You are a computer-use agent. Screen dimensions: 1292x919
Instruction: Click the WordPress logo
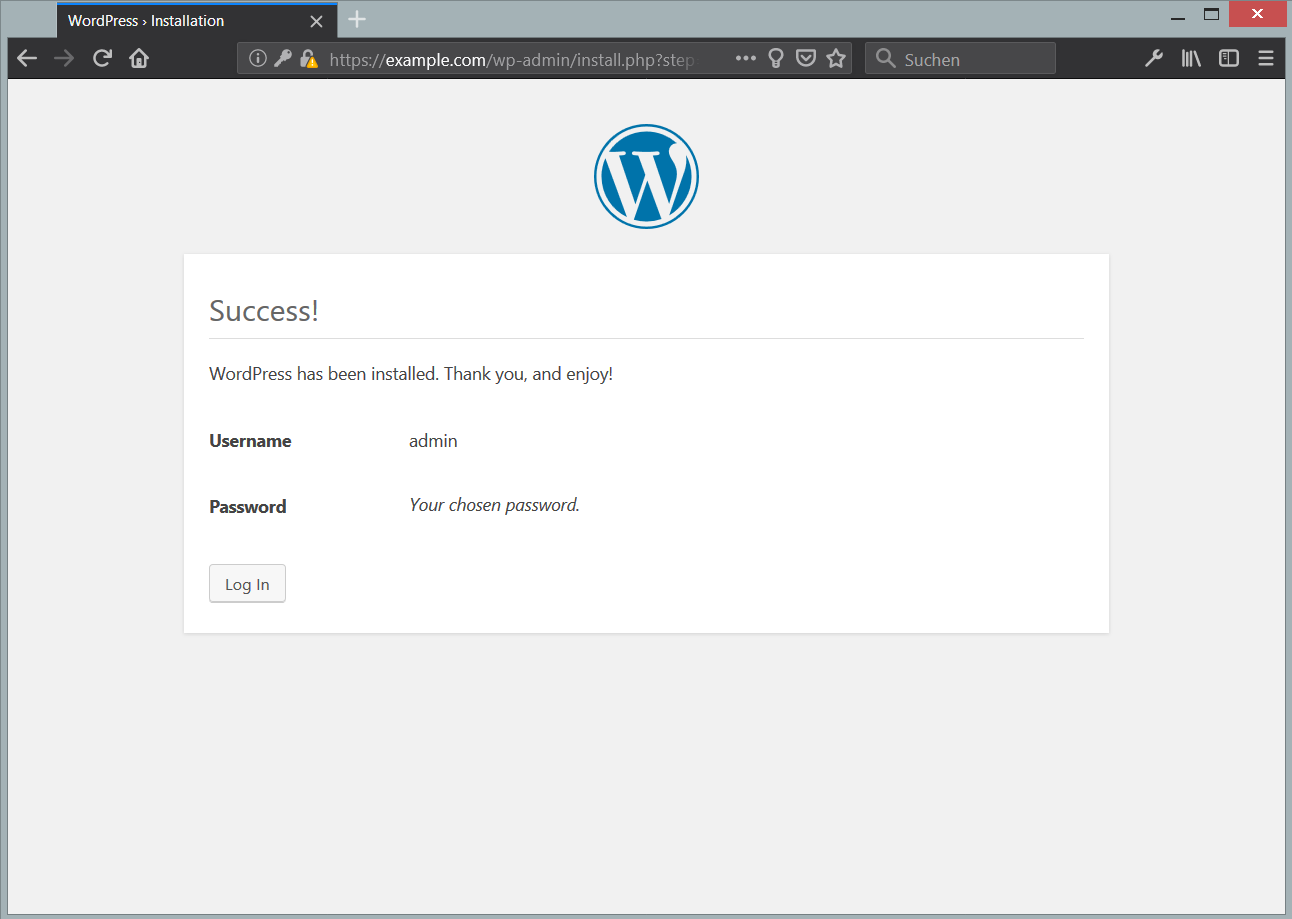646,176
